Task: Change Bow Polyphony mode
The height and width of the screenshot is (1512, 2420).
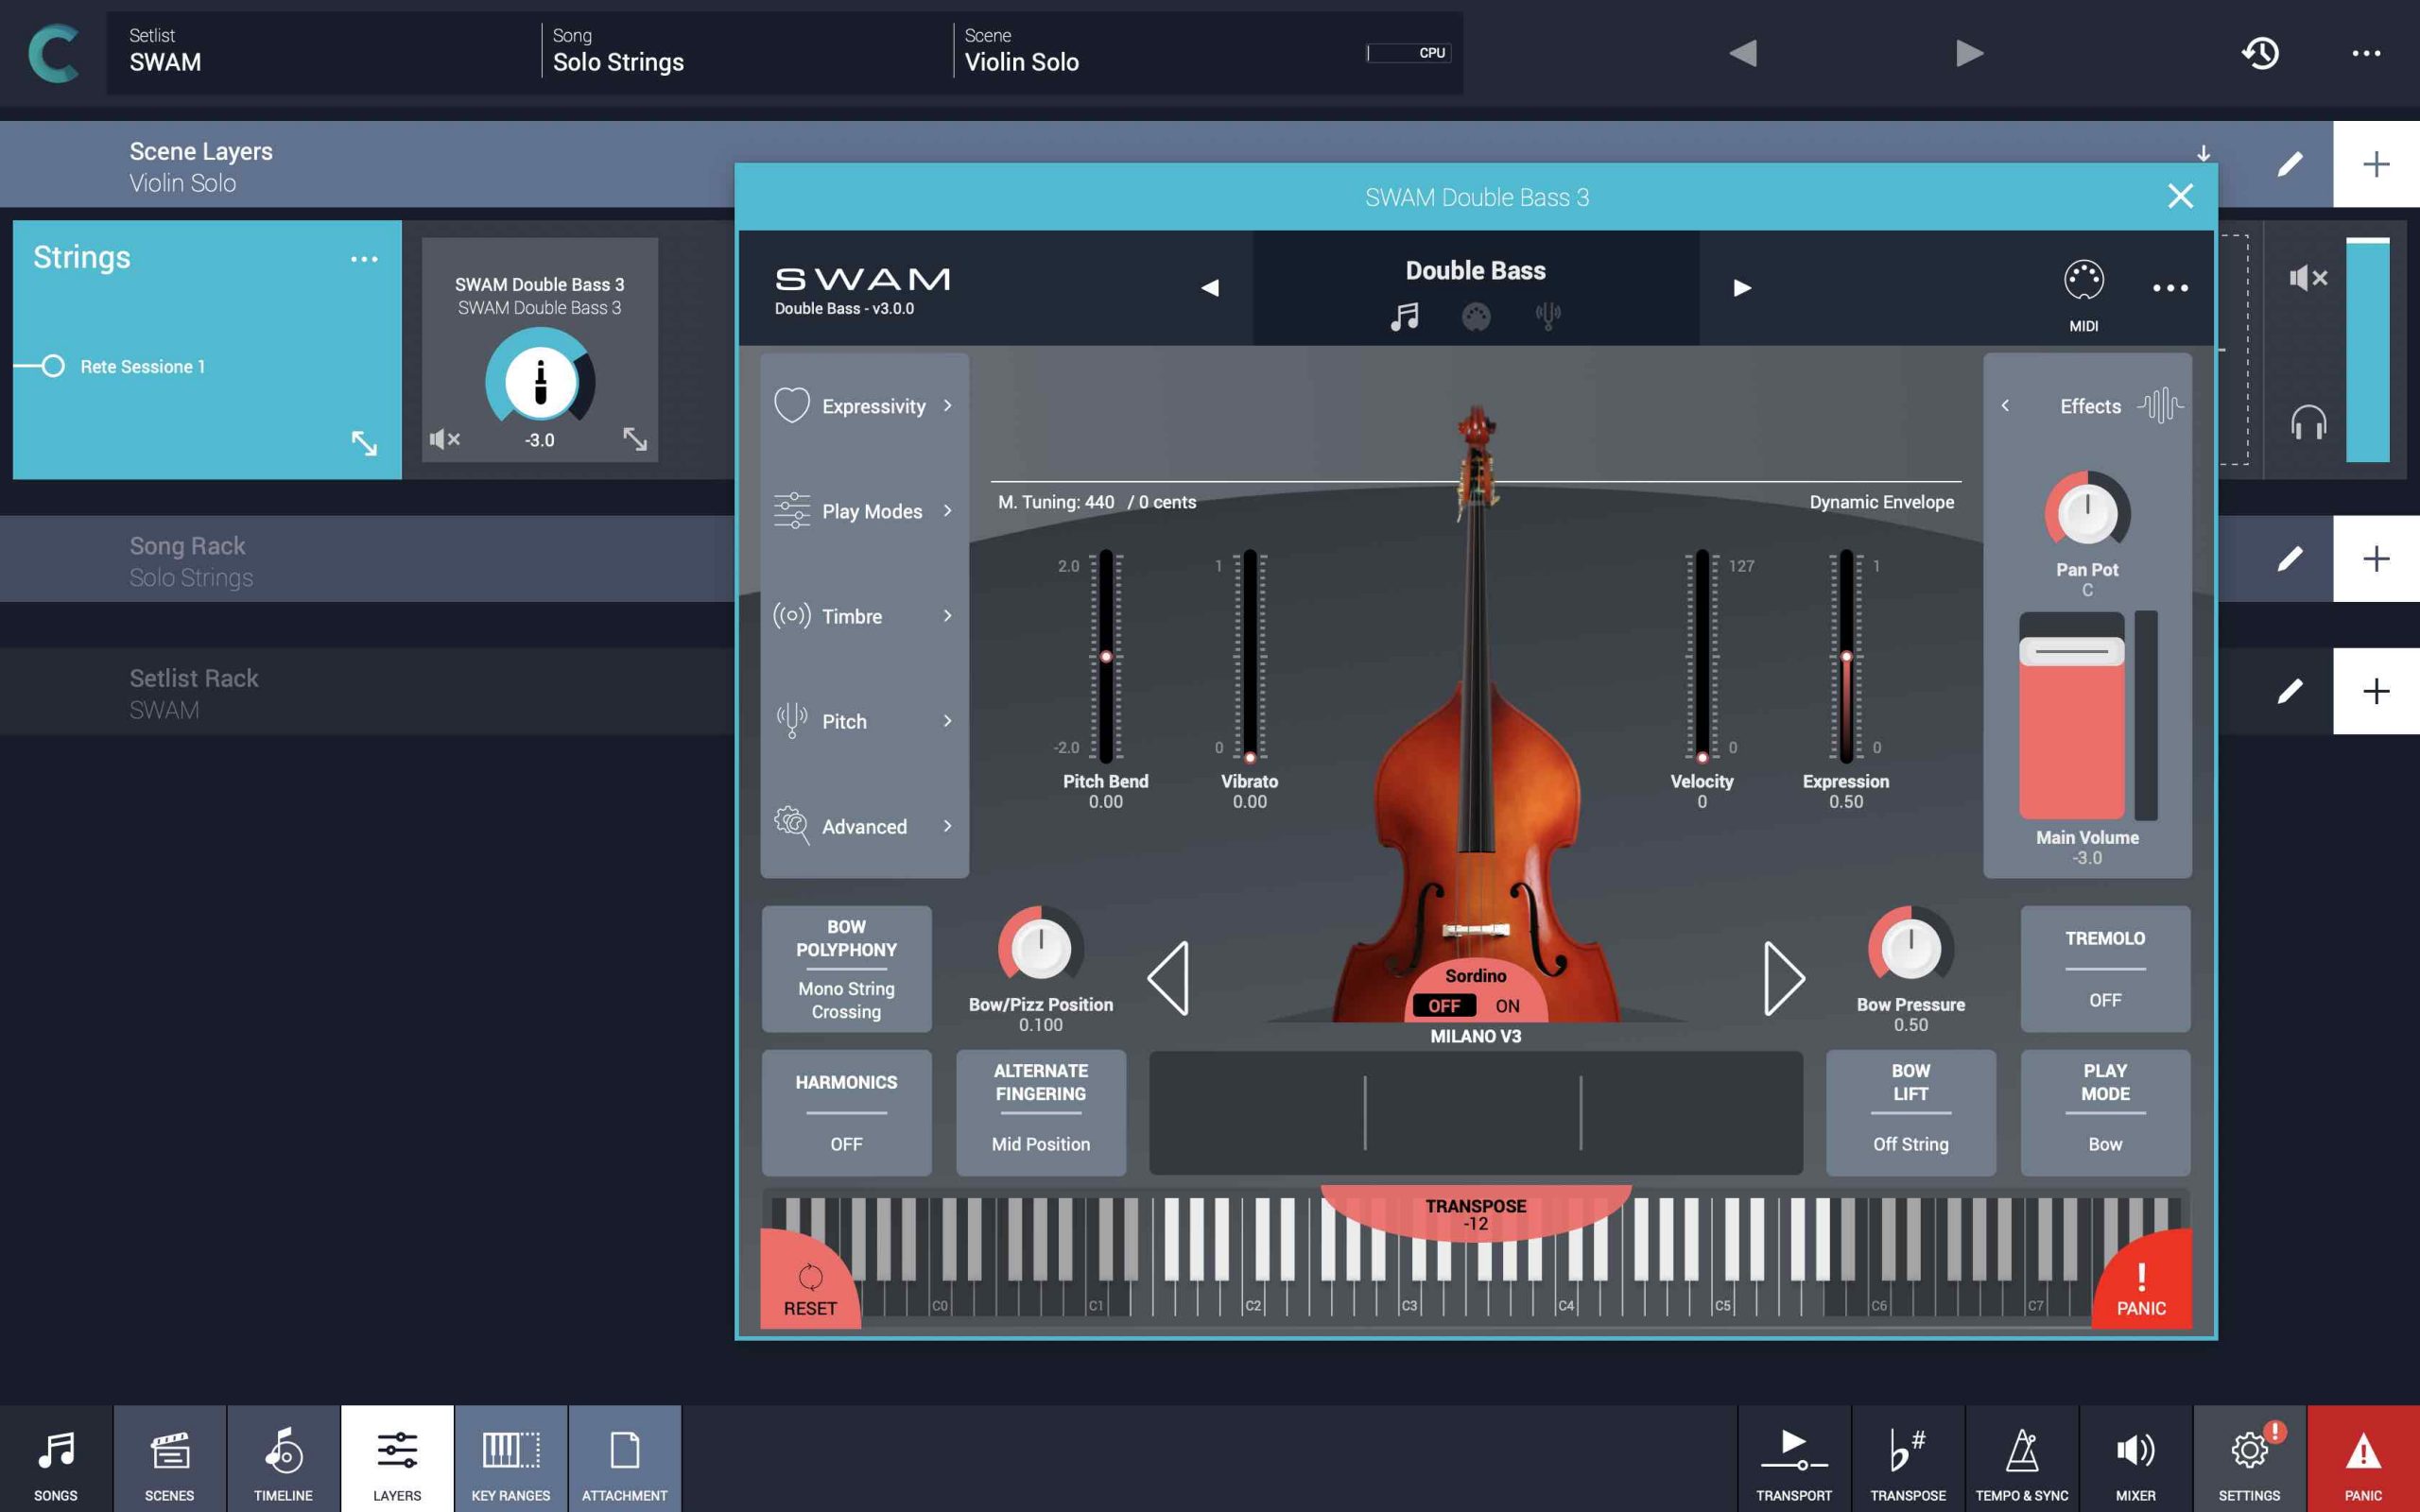Action: pos(846,968)
